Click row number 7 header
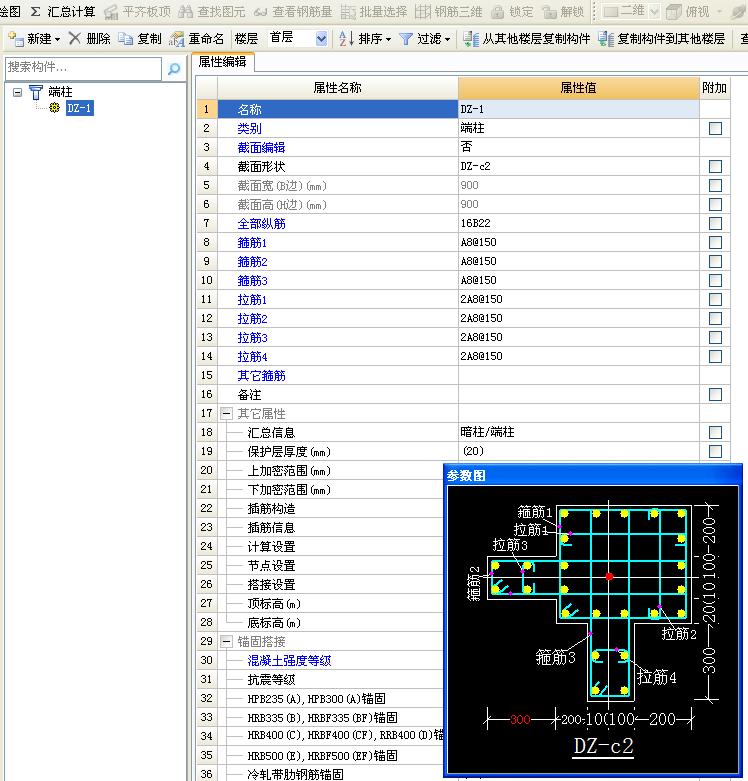The image size is (748, 781). 207,223
